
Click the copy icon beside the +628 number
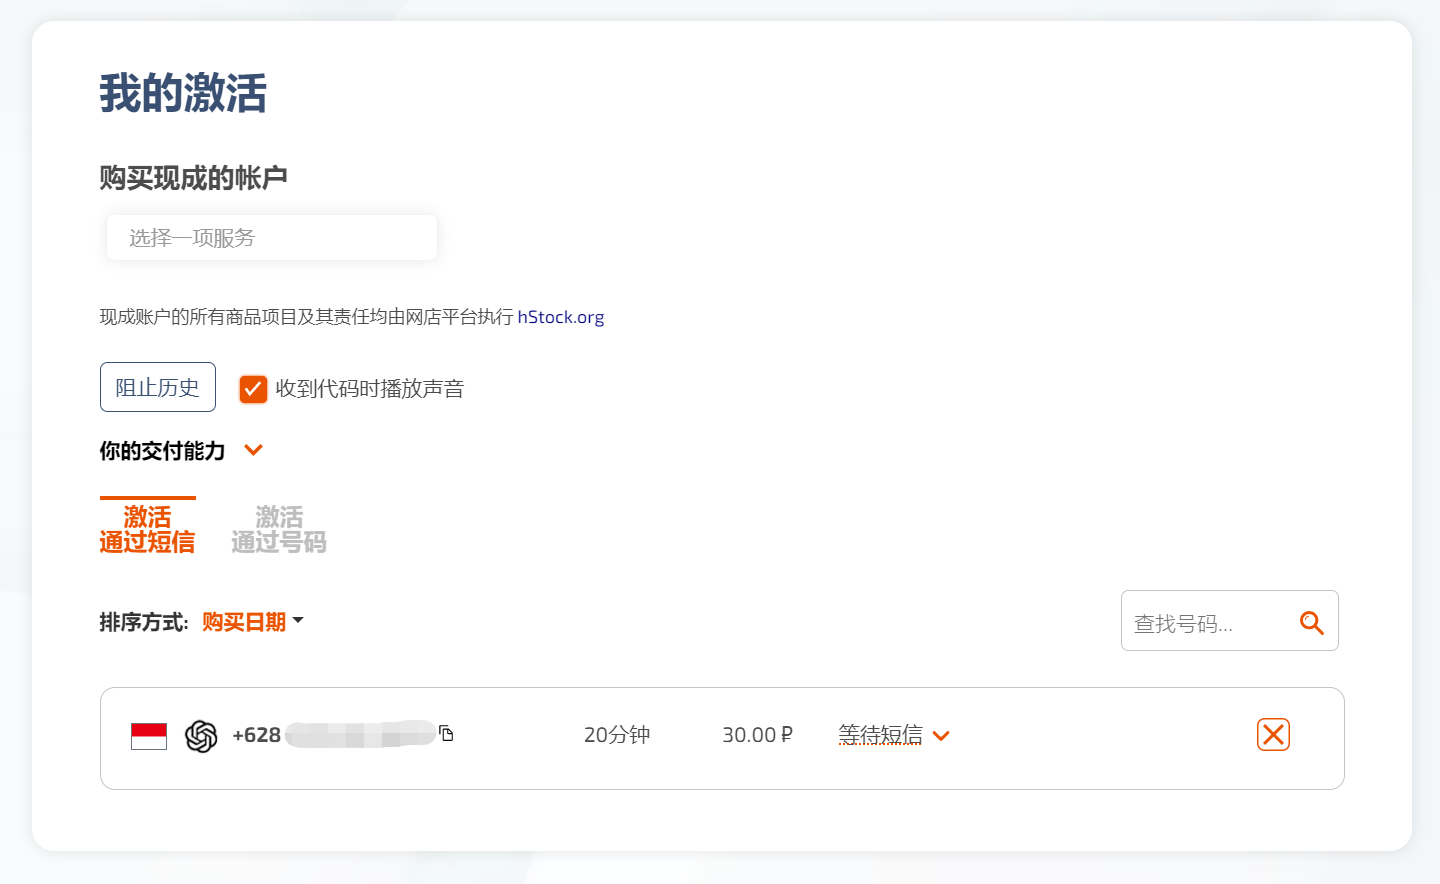447,734
